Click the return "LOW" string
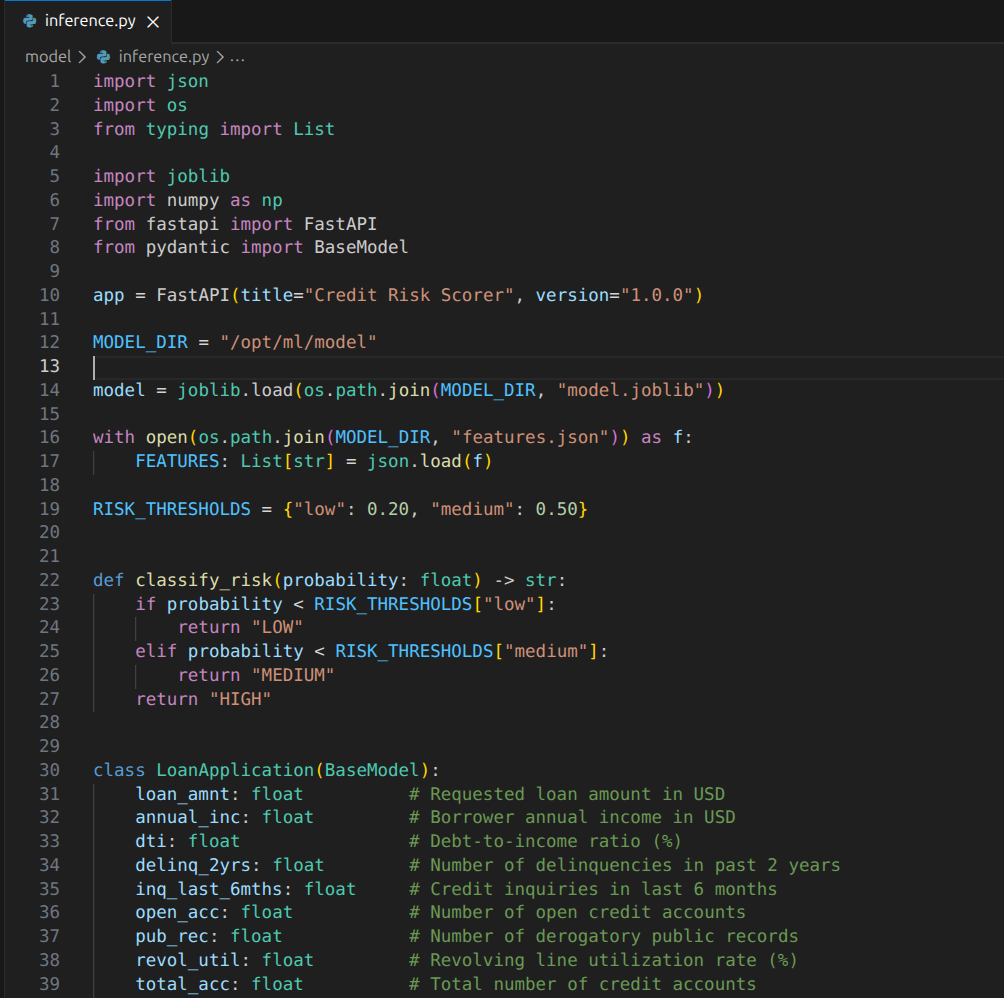This screenshot has width=1004, height=998. (277, 627)
